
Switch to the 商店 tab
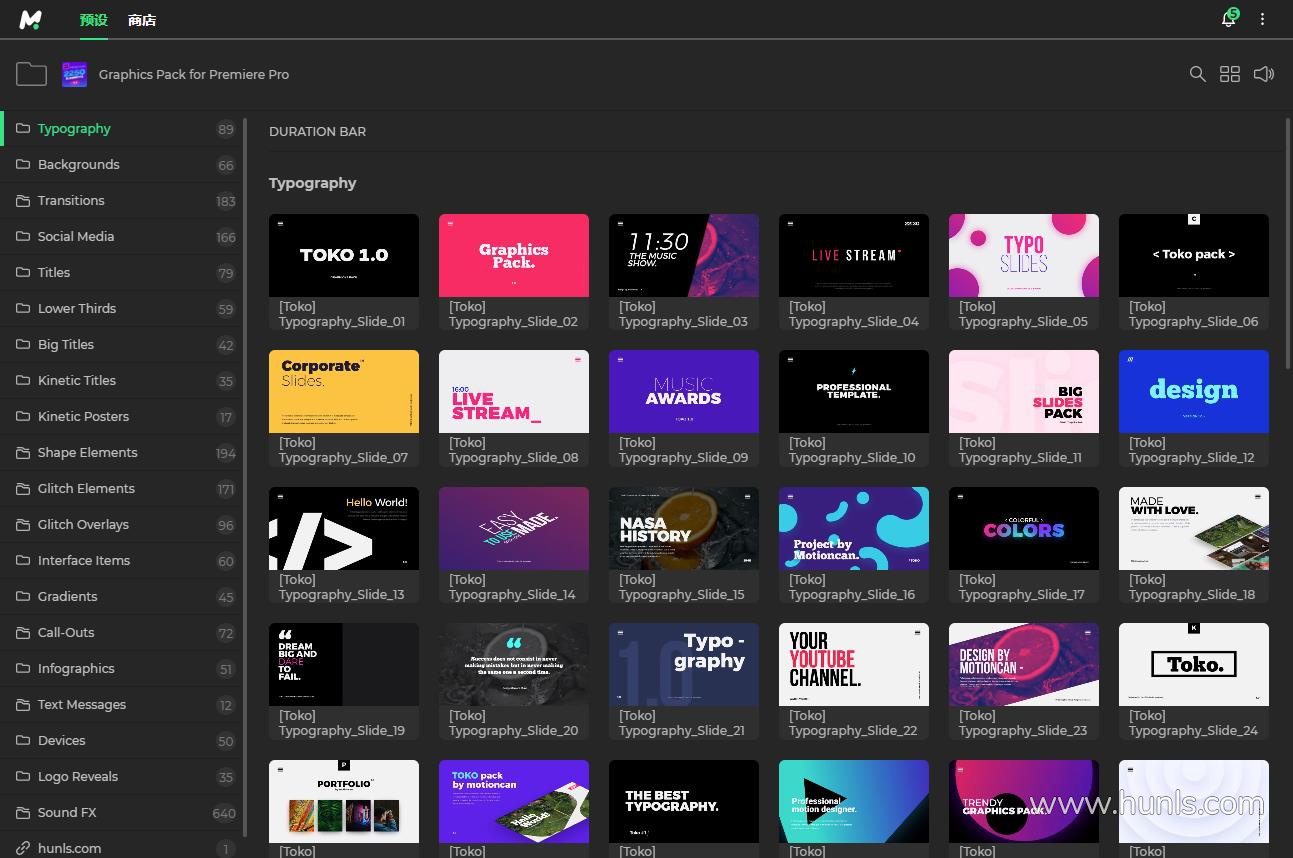click(x=142, y=20)
